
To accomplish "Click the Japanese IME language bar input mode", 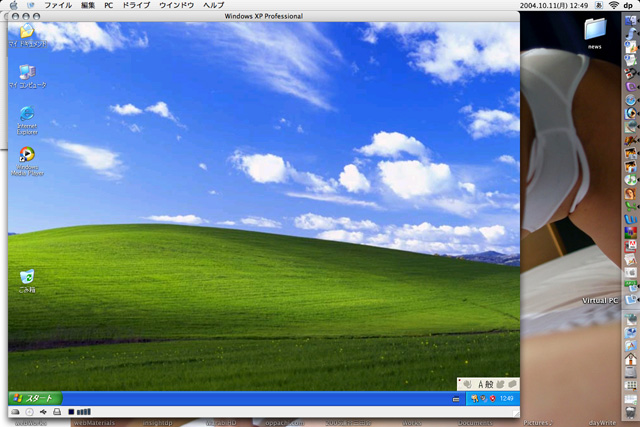I will tap(480, 384).
